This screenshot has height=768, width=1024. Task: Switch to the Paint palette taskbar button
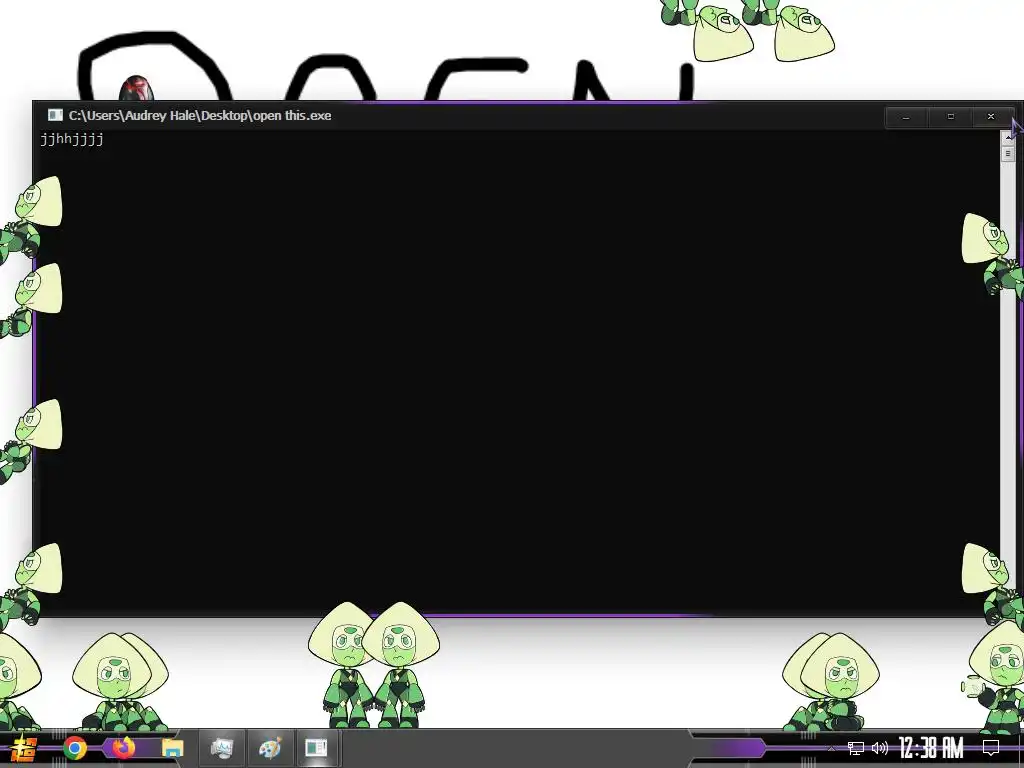tap(270, 748)
